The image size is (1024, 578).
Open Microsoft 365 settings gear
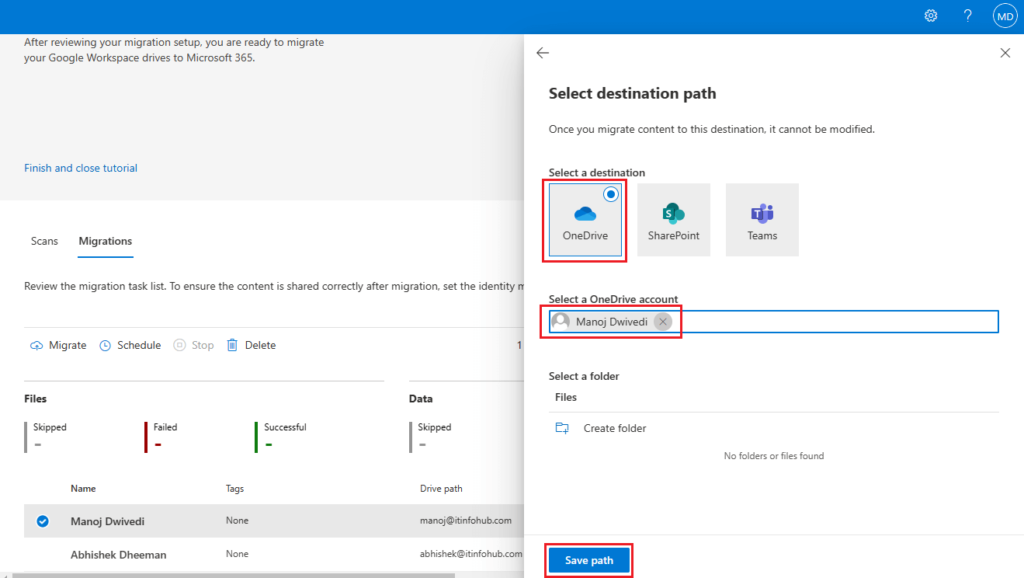click(931, 15)
